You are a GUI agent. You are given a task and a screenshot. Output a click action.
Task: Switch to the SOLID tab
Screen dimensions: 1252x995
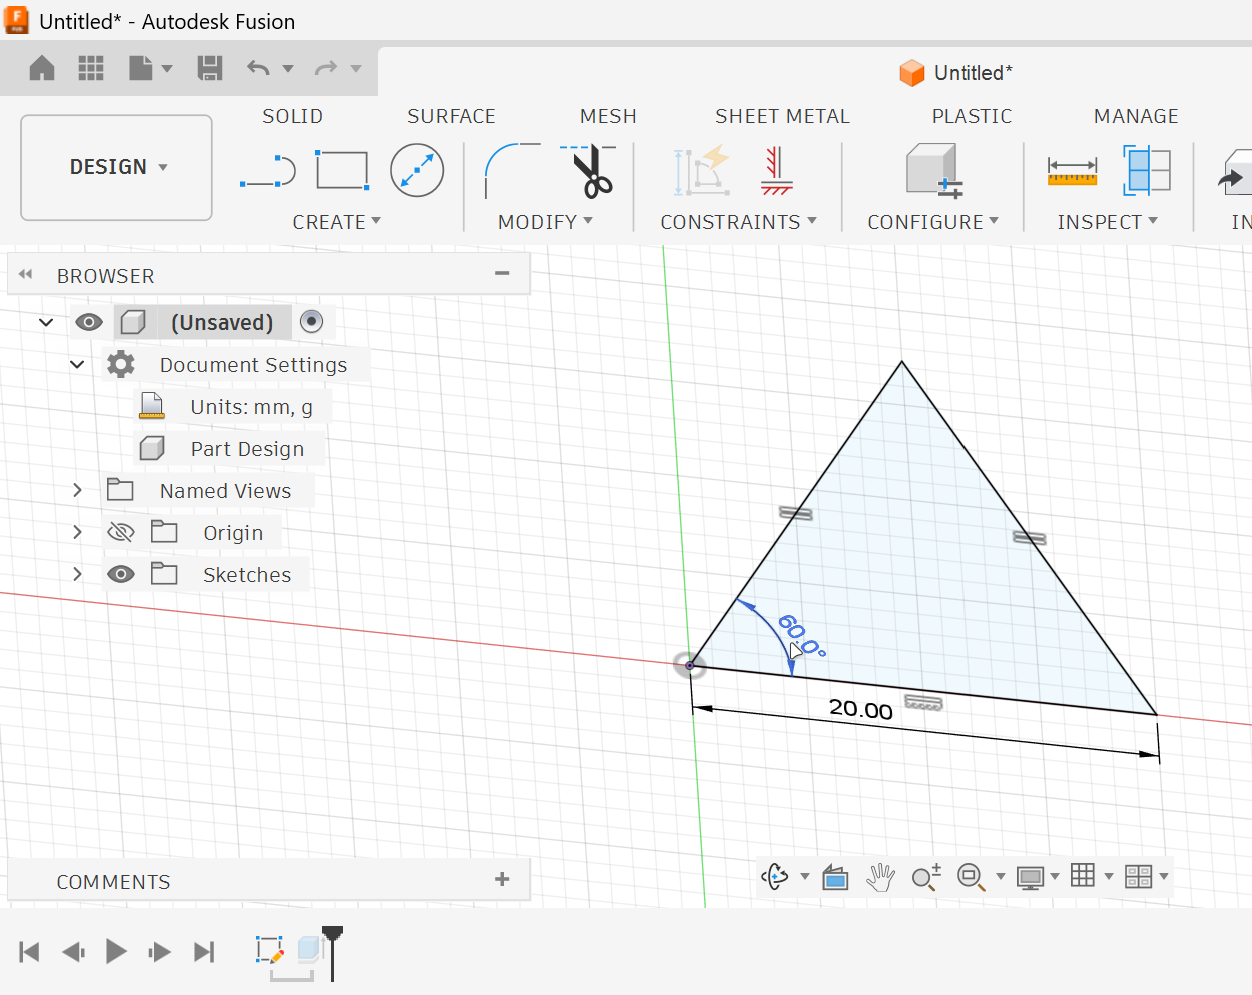[x=292, y=116]
